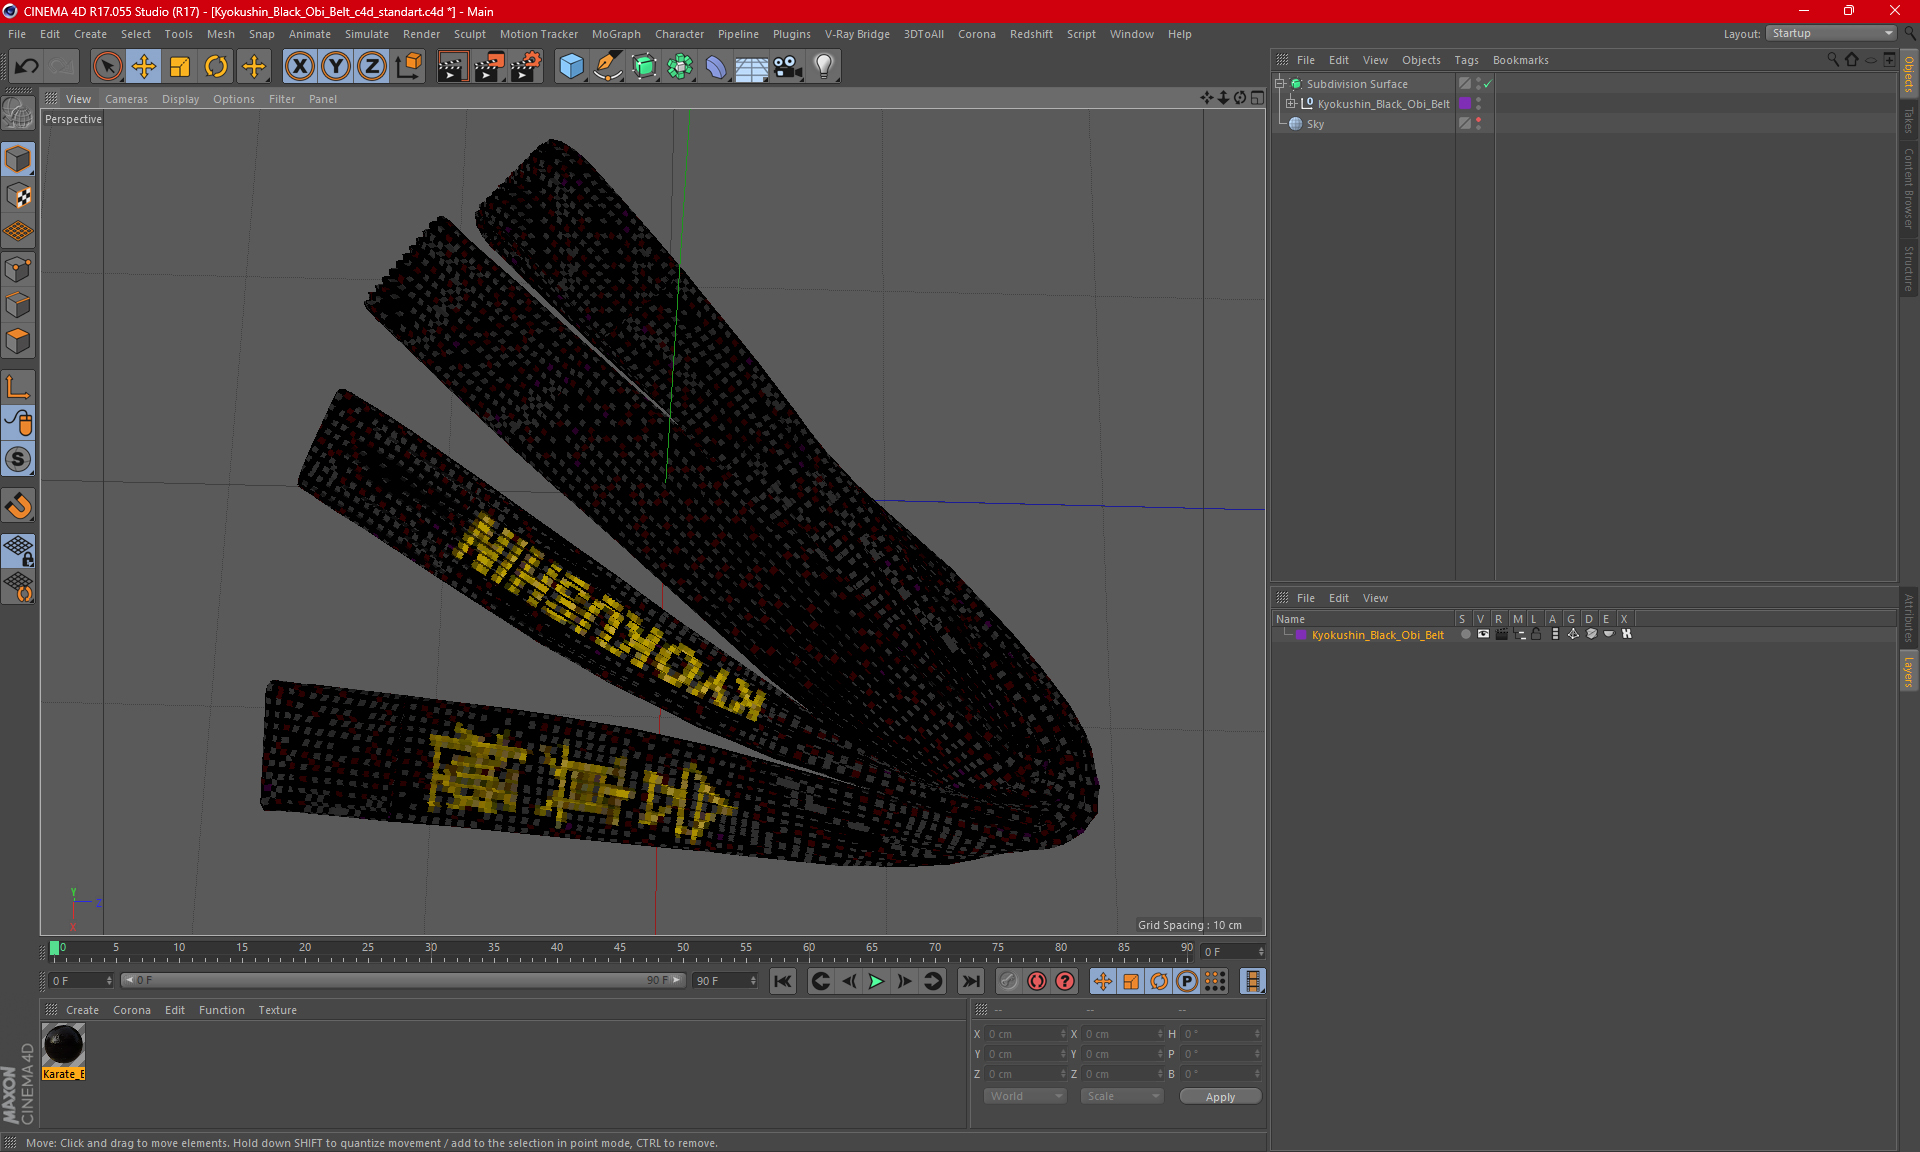Switch to Texture mode in left palette
The width and height of the screenshot is (1920, 1152).
pyautogui.click(x=18, y=196)
